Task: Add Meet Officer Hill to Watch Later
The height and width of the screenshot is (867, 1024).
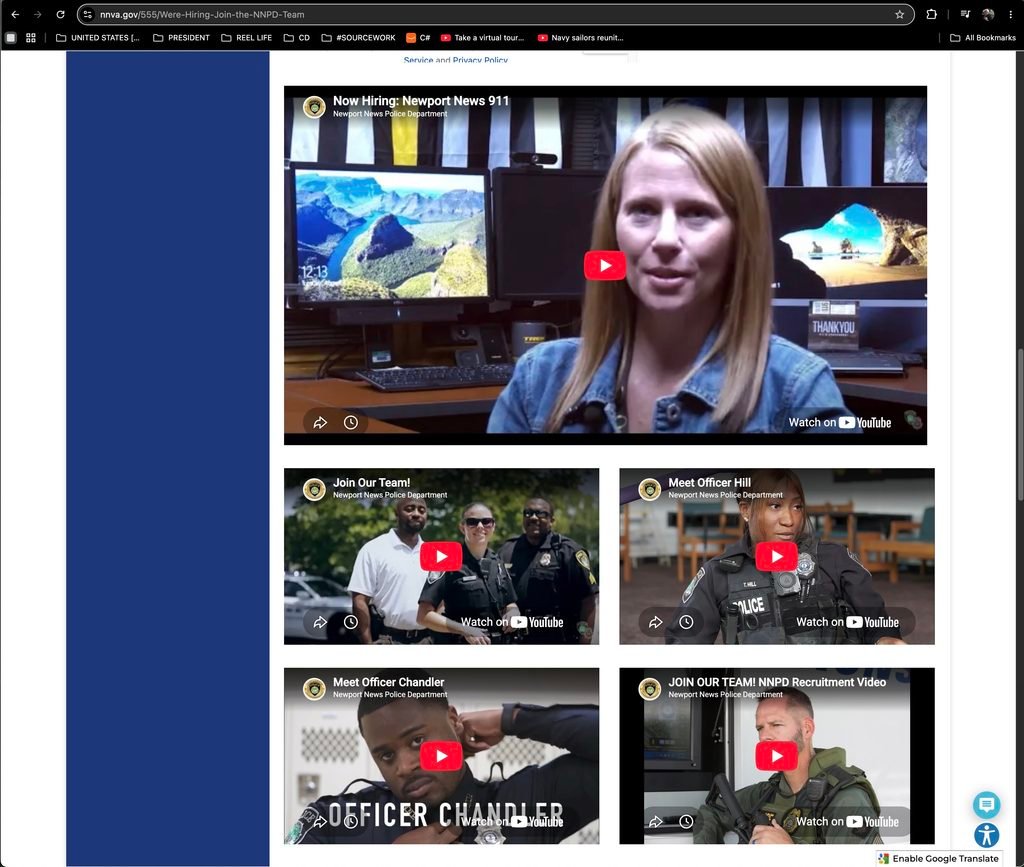Action: point(686,622)
